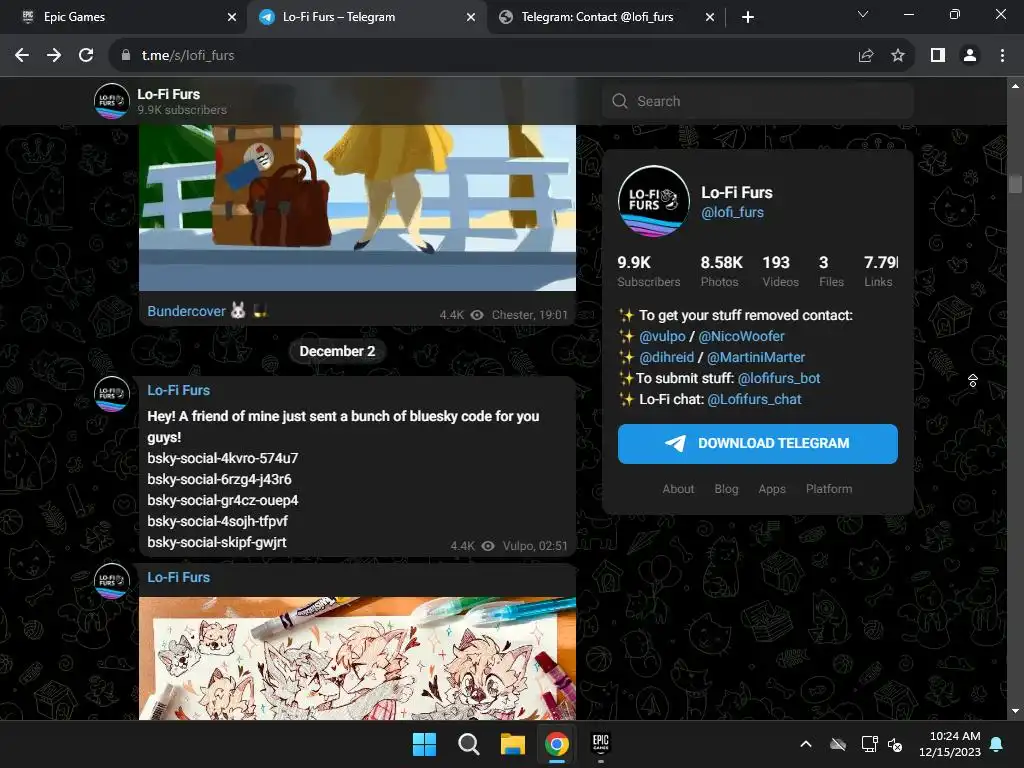Go back to previous page arrow

click(22, 56)
